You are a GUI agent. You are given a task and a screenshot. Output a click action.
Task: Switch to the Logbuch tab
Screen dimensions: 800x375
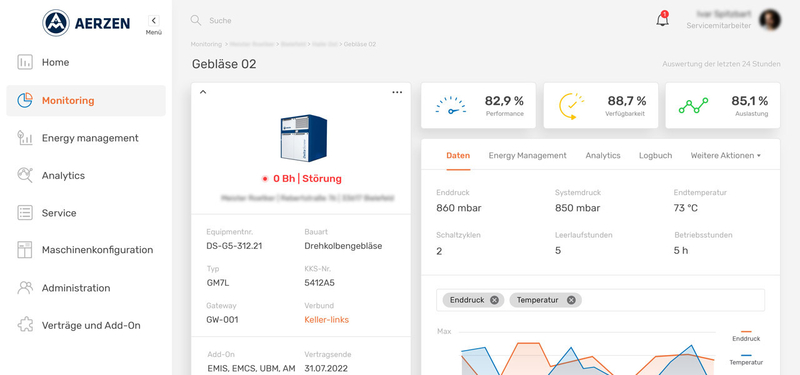pyautogui.click(x=656, y=156)
